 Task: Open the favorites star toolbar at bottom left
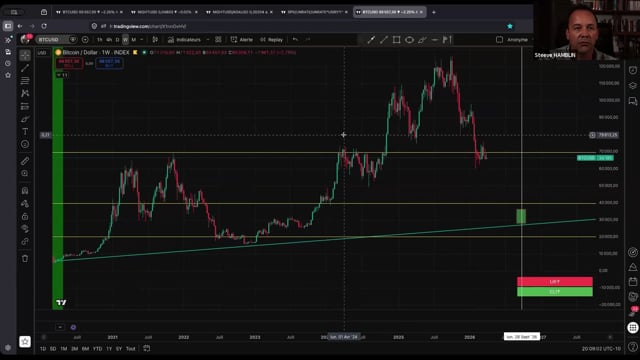point(25,342)
